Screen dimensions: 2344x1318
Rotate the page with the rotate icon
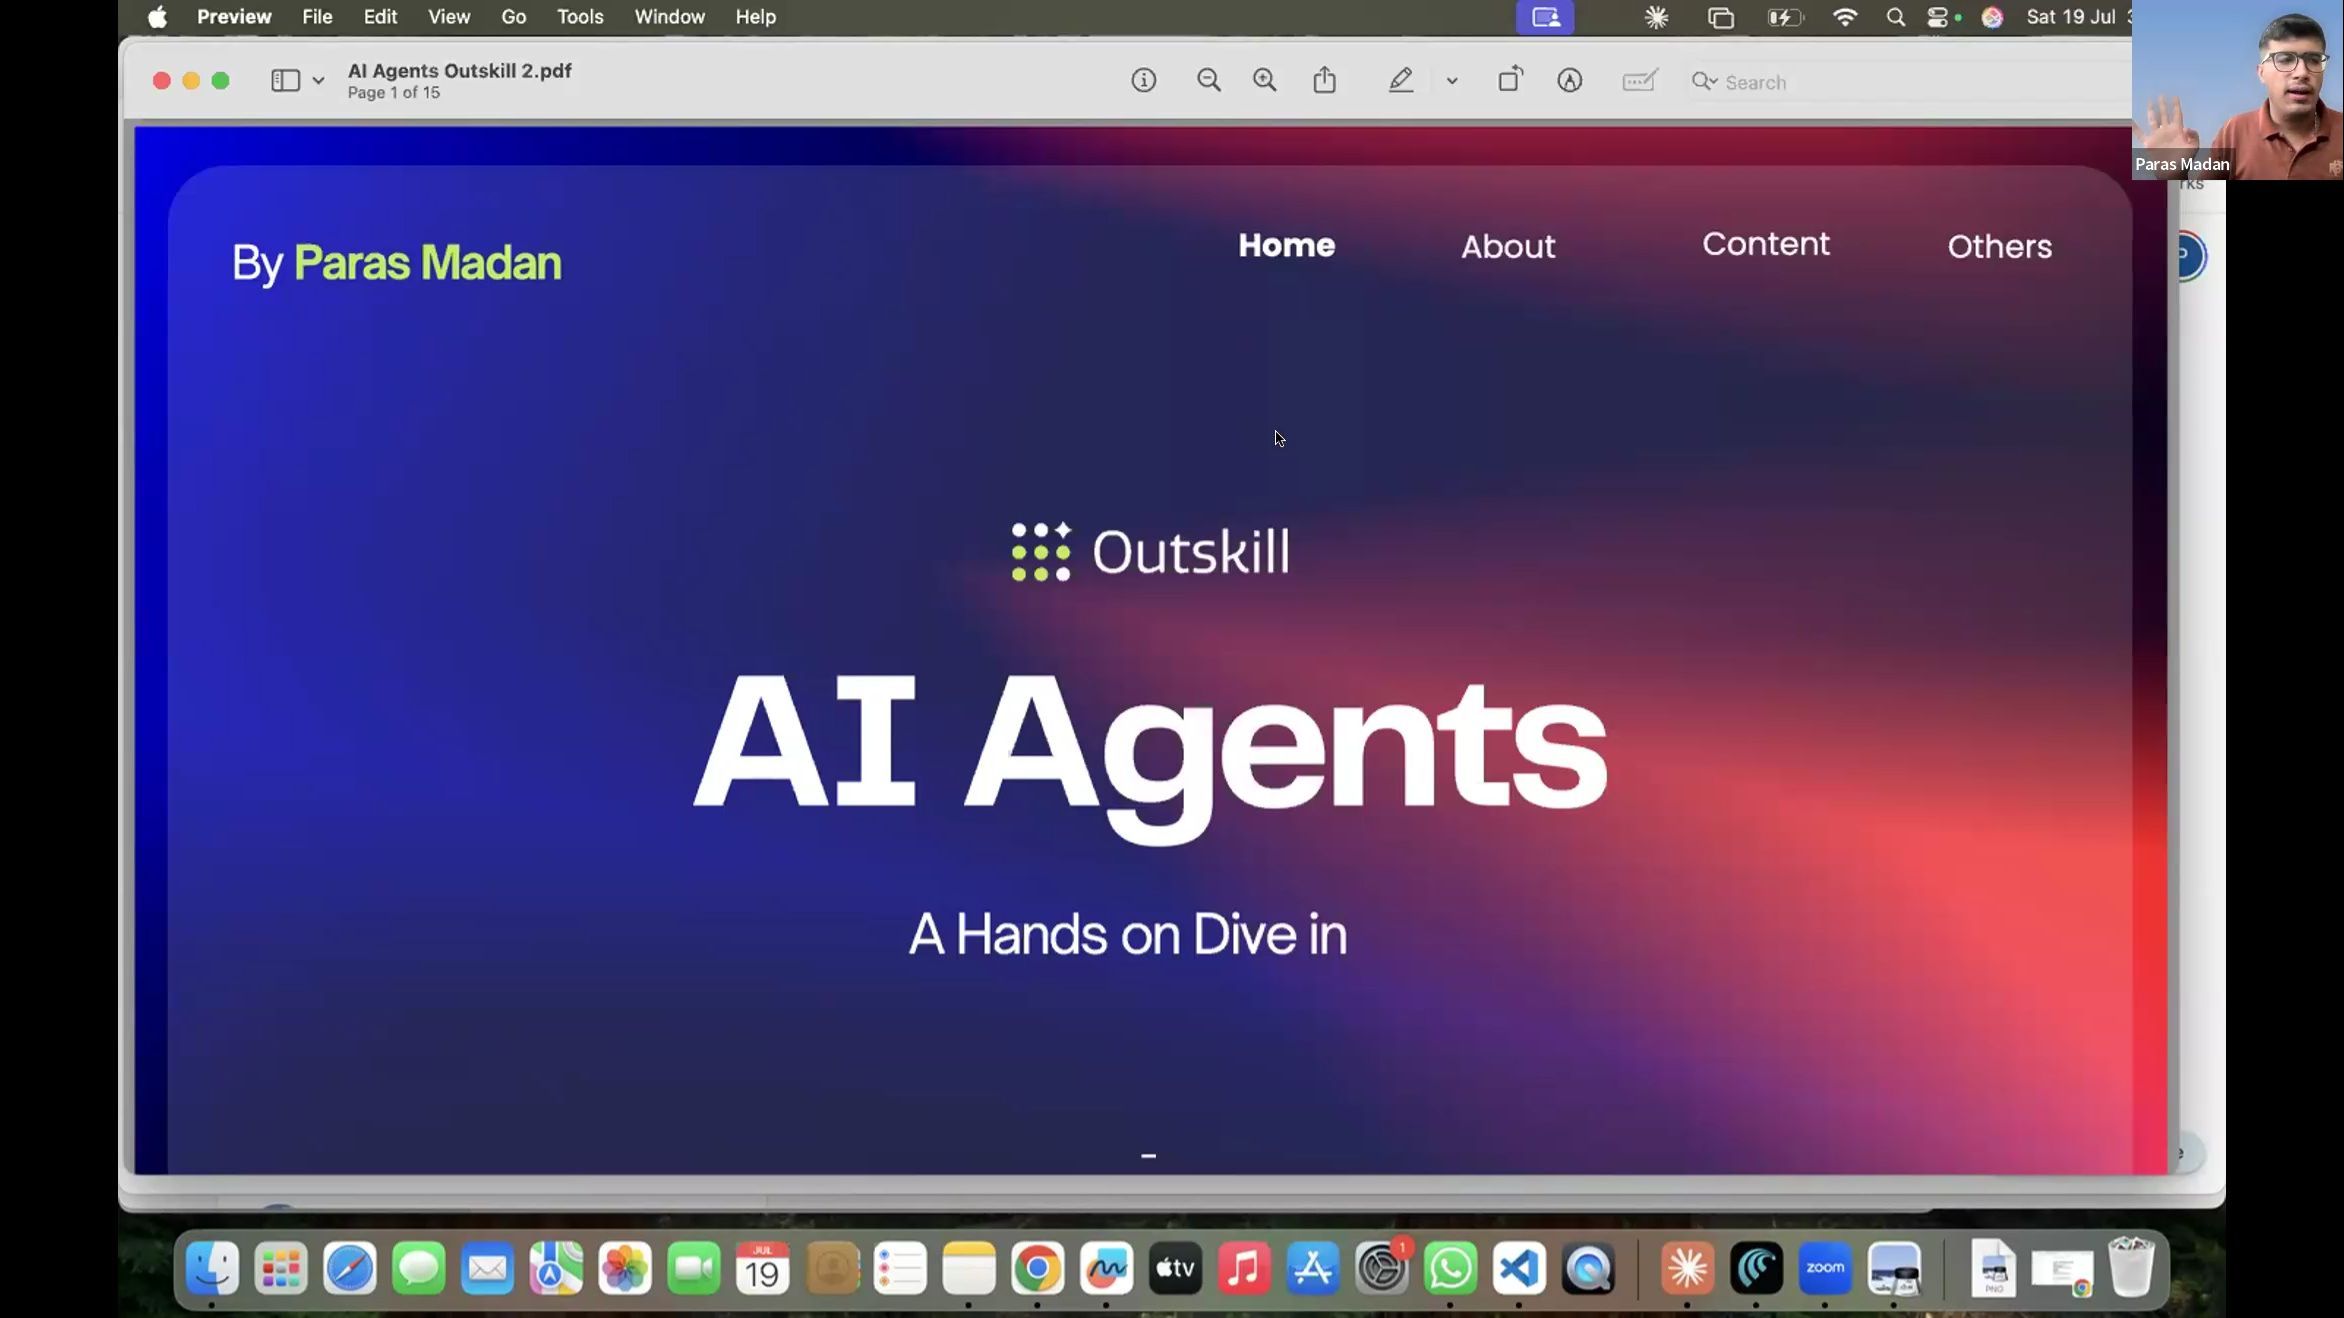[1509, 80]
